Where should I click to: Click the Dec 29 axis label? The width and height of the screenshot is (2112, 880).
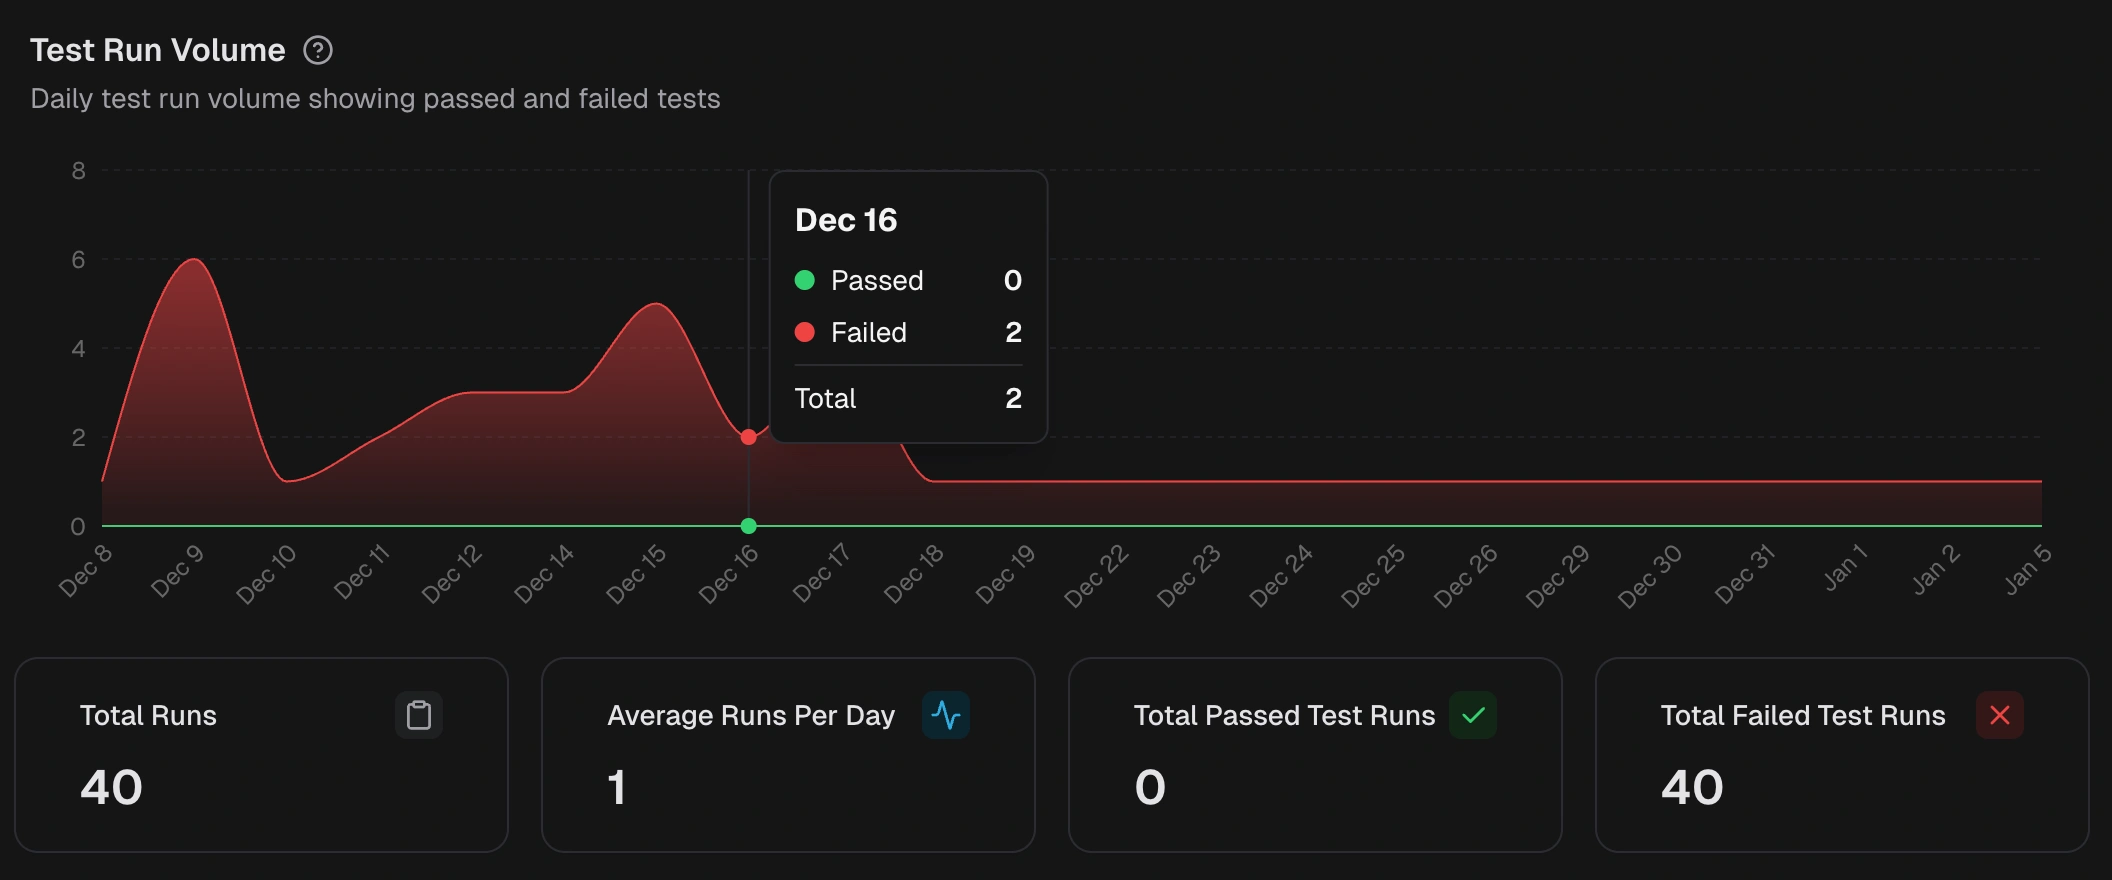coord(1558,576)
